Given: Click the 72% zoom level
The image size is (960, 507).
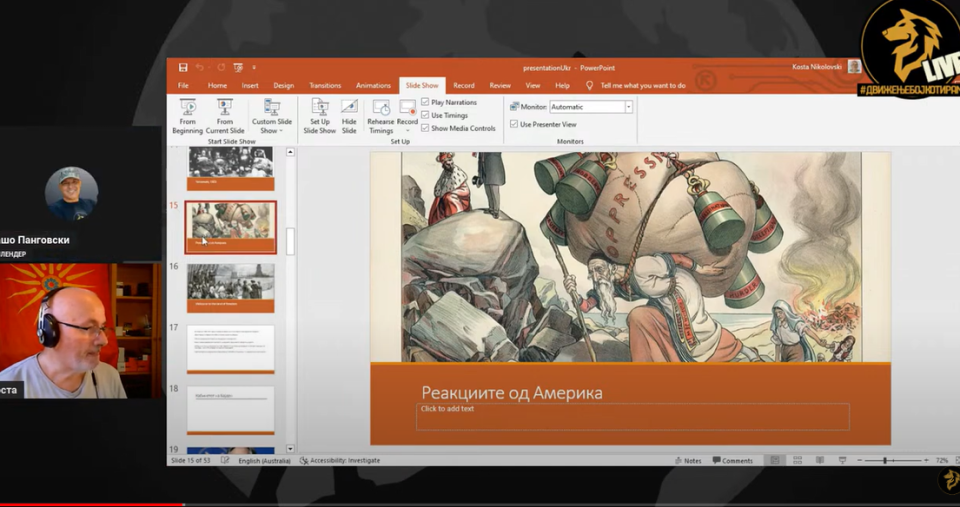Looking at the screenshot, I should click(942, 460).
